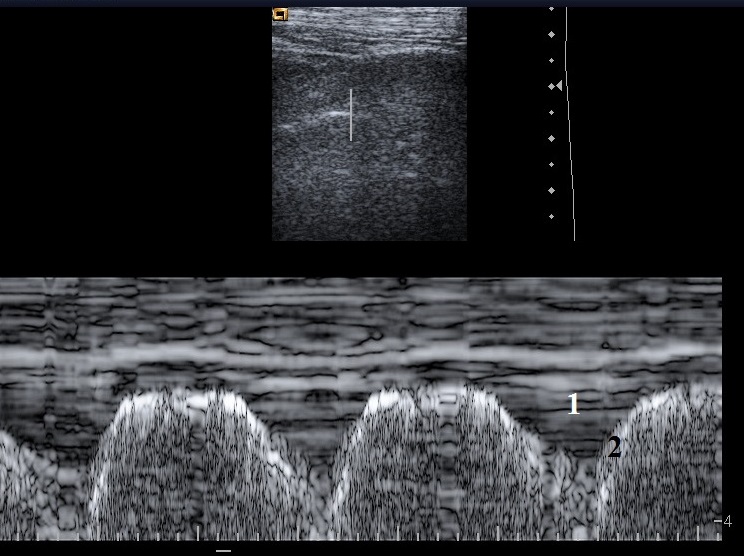The image size is (744, 556).
Task: Click the topmost diamond on the depth scale
Action: pyautogui.click(x=551, y=9)
